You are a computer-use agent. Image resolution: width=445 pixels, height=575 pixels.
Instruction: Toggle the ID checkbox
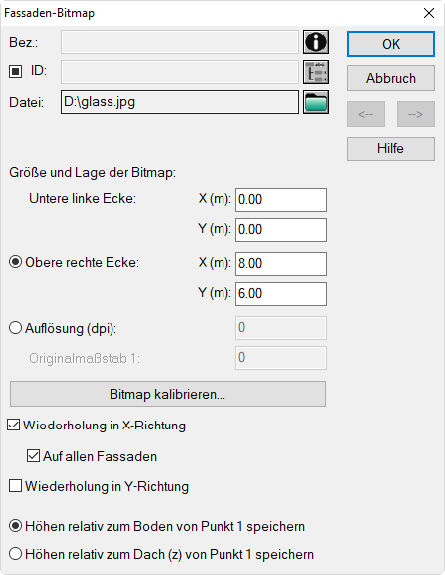coord(15,71)
